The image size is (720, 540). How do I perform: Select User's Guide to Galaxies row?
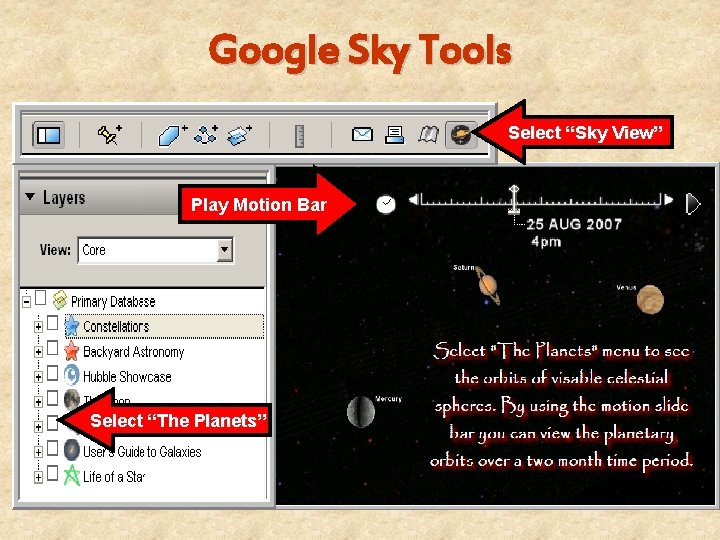pyautogui.click(x=142, y=452)
